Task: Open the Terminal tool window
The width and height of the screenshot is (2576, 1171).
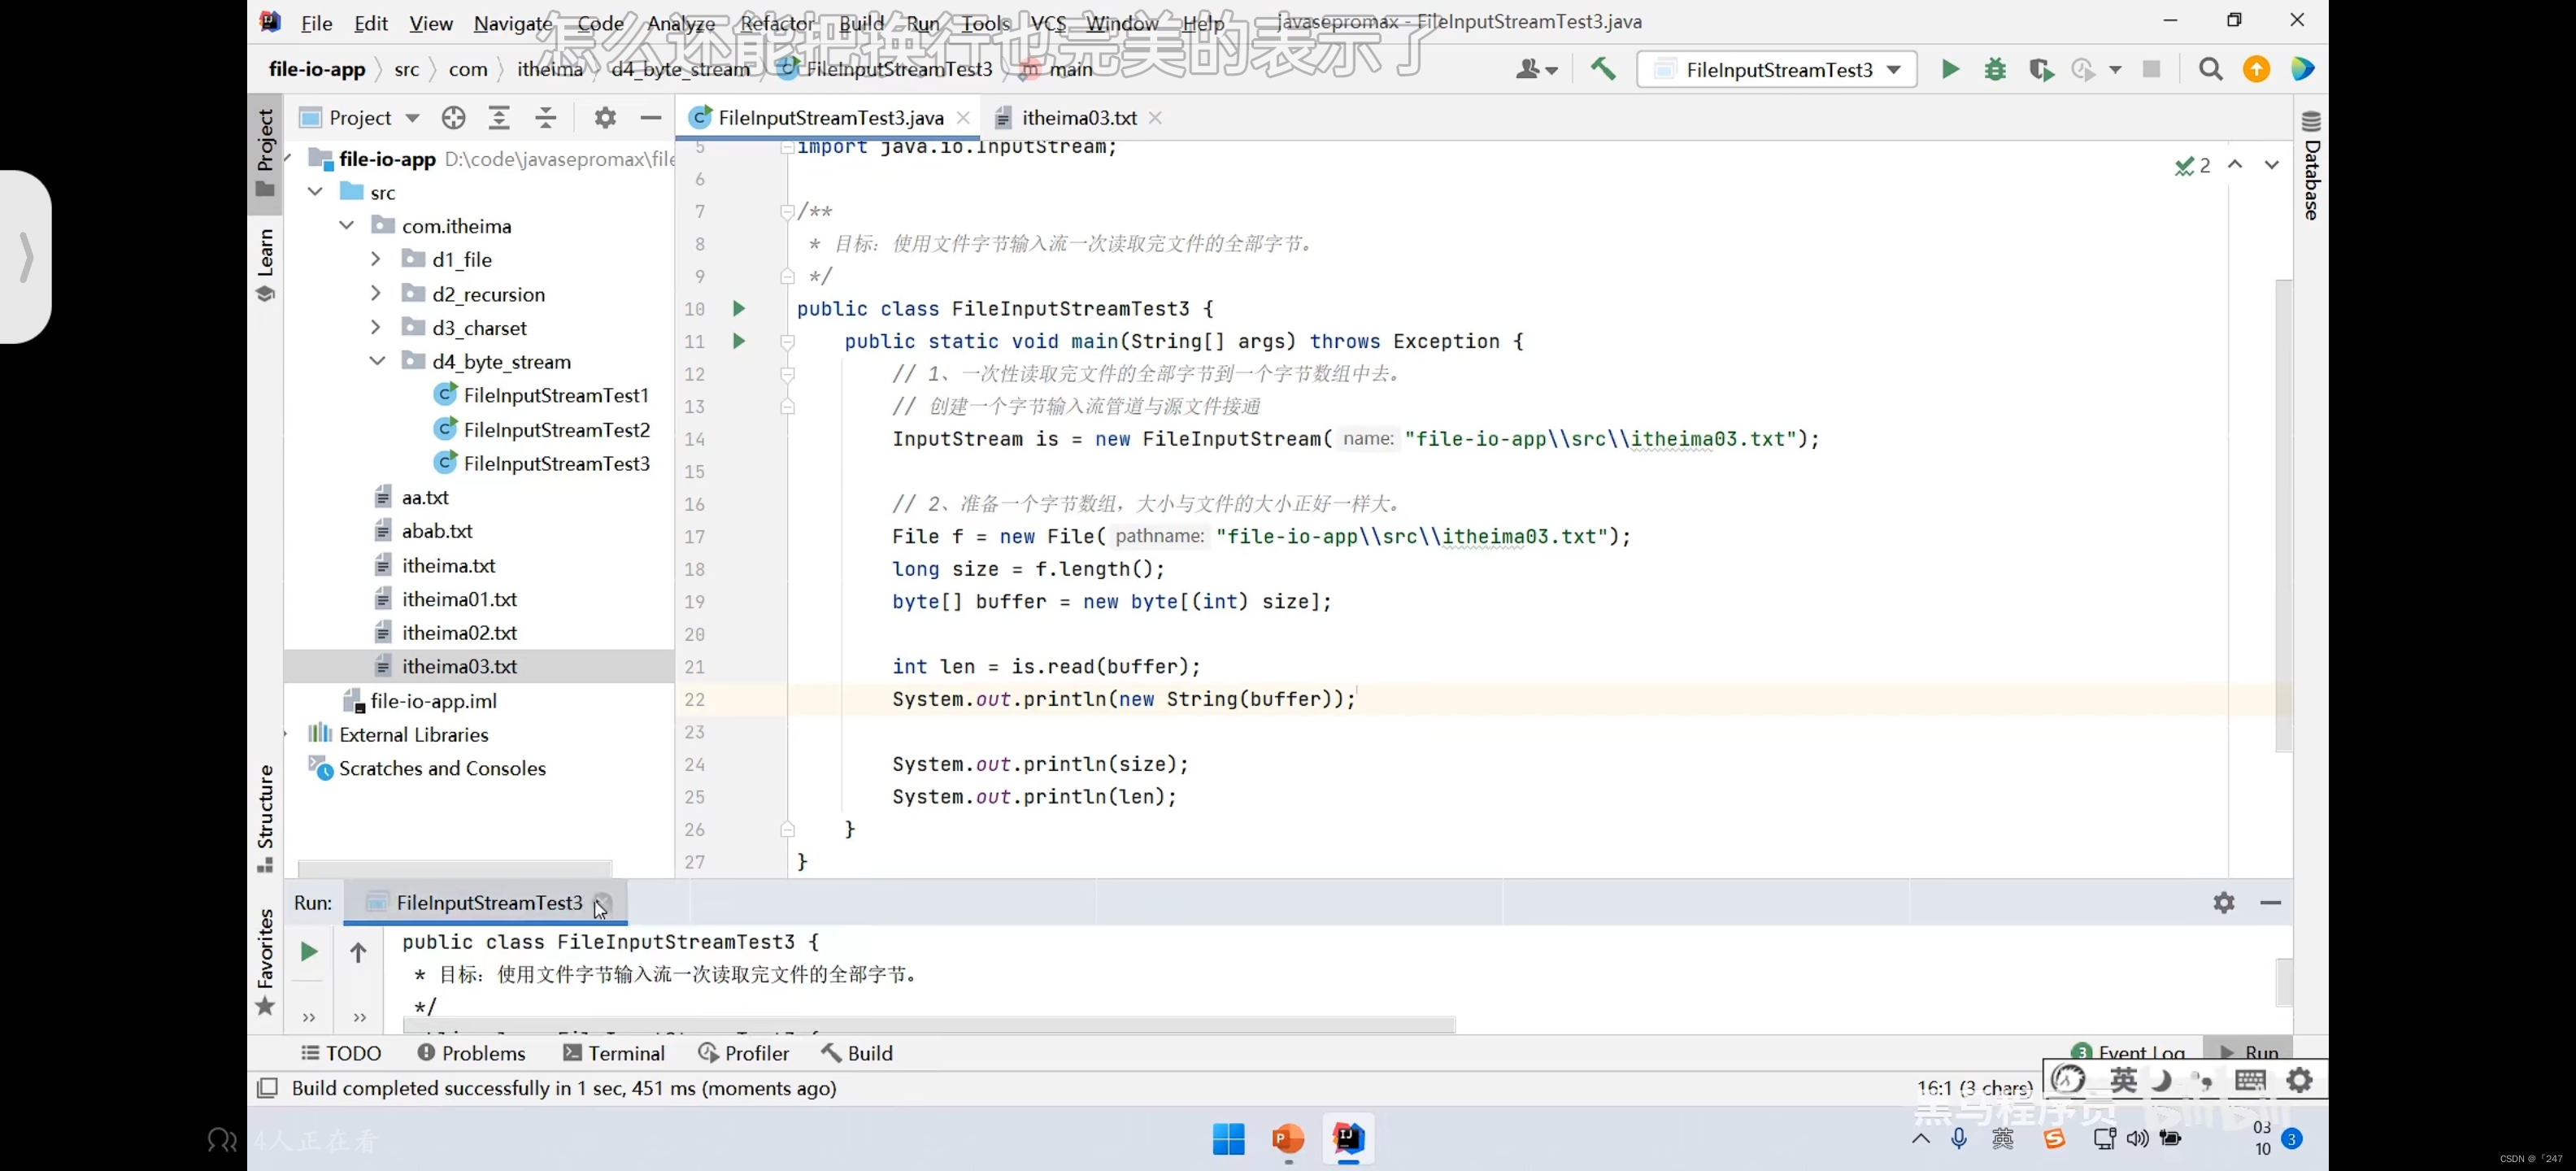Action: point(614,1053)
